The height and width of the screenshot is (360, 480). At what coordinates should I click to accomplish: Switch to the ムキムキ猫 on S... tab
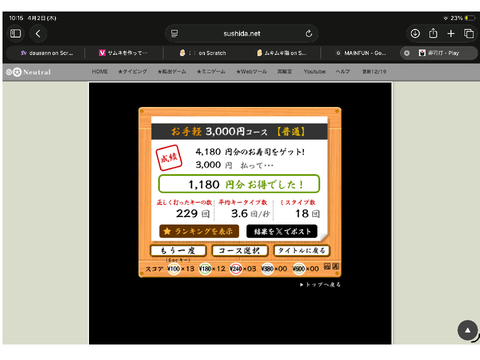(x=281, y=53)
